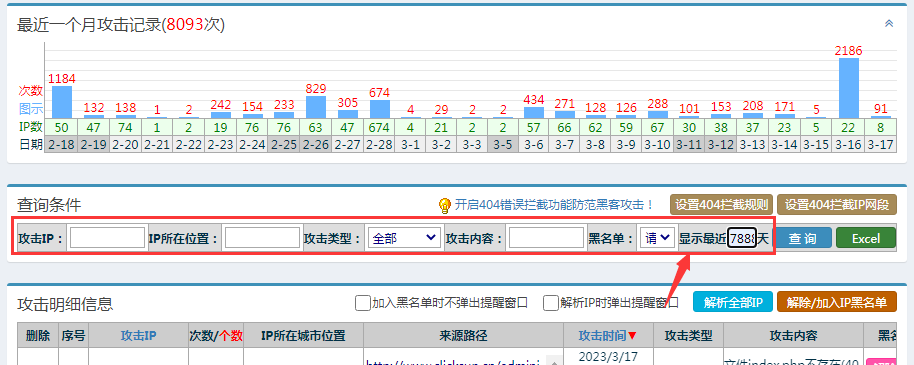Click 解除/加入IP黑名单 button
This screenshot has width=914, height=365.
tap(836, 302)
